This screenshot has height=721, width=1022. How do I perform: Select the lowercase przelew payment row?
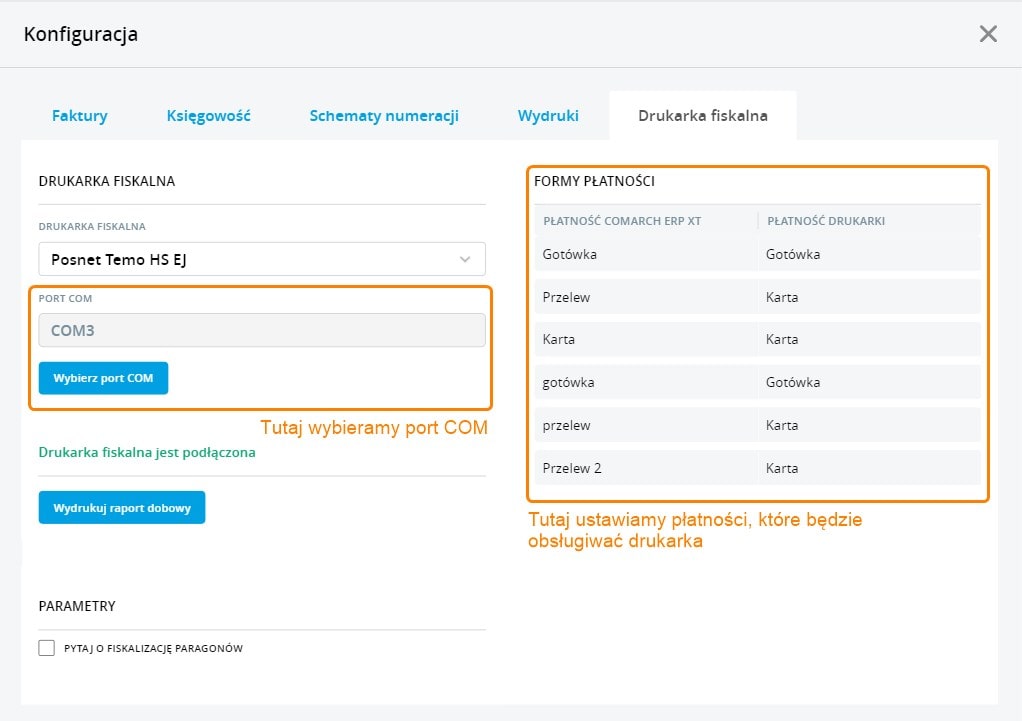tap(644, 426)
